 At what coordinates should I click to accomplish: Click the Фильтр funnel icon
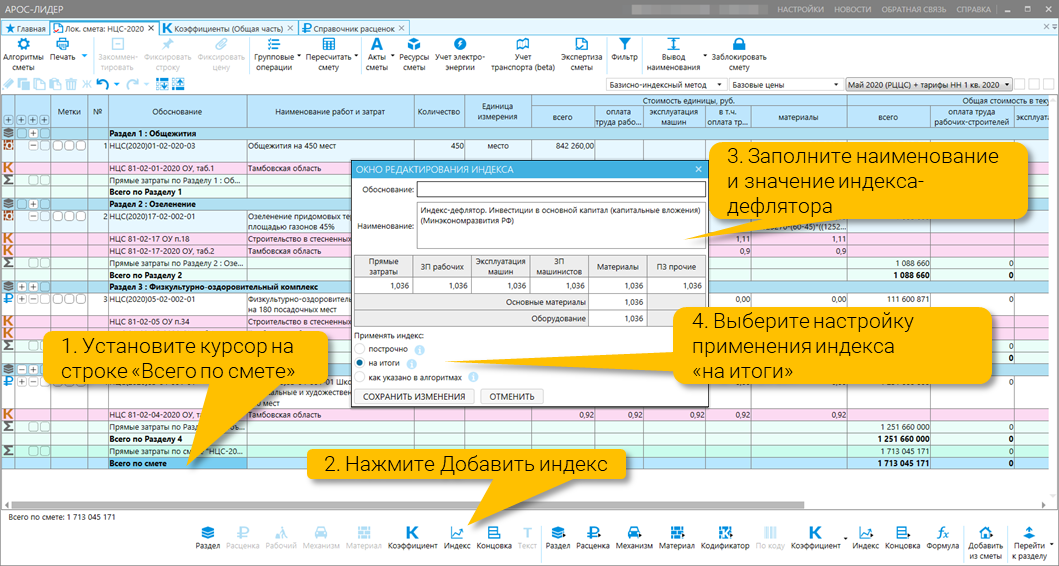click(624, 44)
